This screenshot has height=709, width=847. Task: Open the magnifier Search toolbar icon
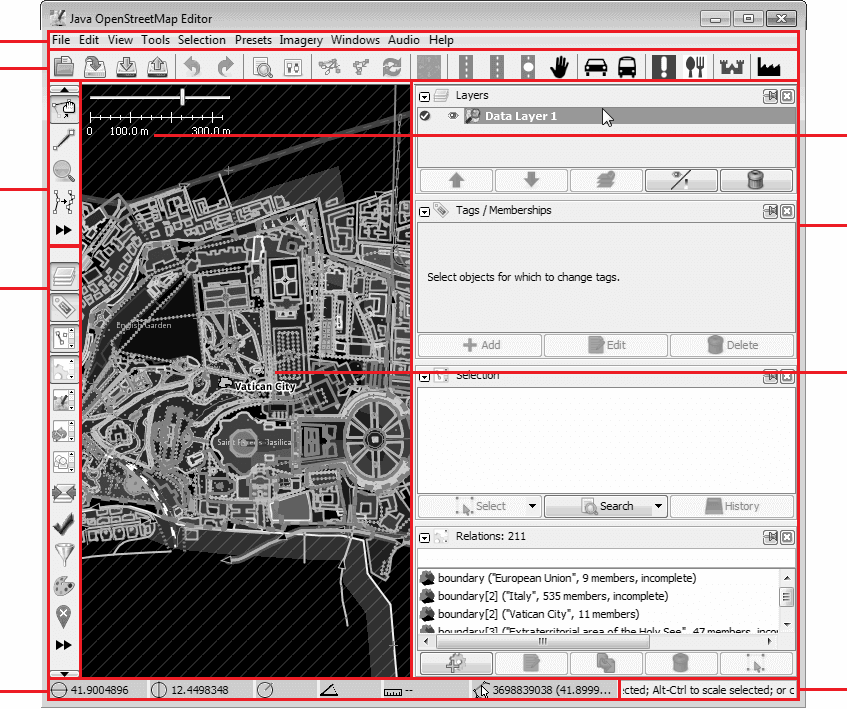click(262, 67)
